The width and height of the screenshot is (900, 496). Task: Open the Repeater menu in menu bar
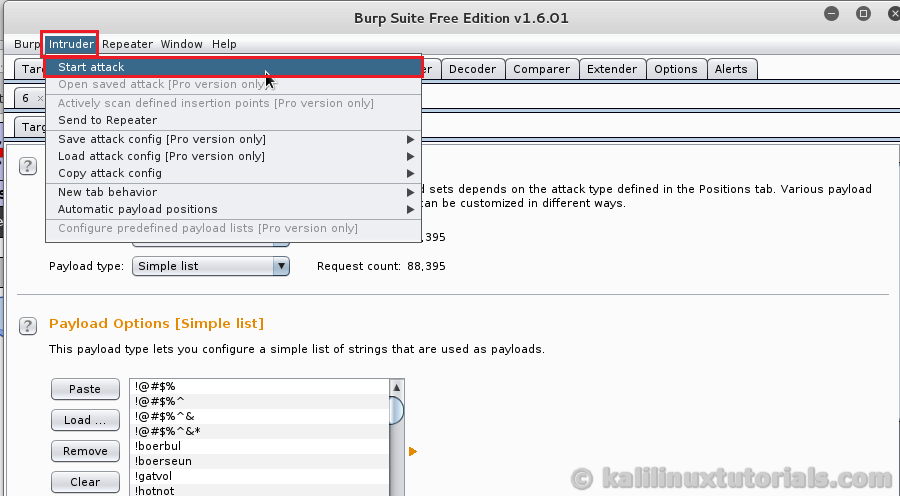click(x=128, y=44)
